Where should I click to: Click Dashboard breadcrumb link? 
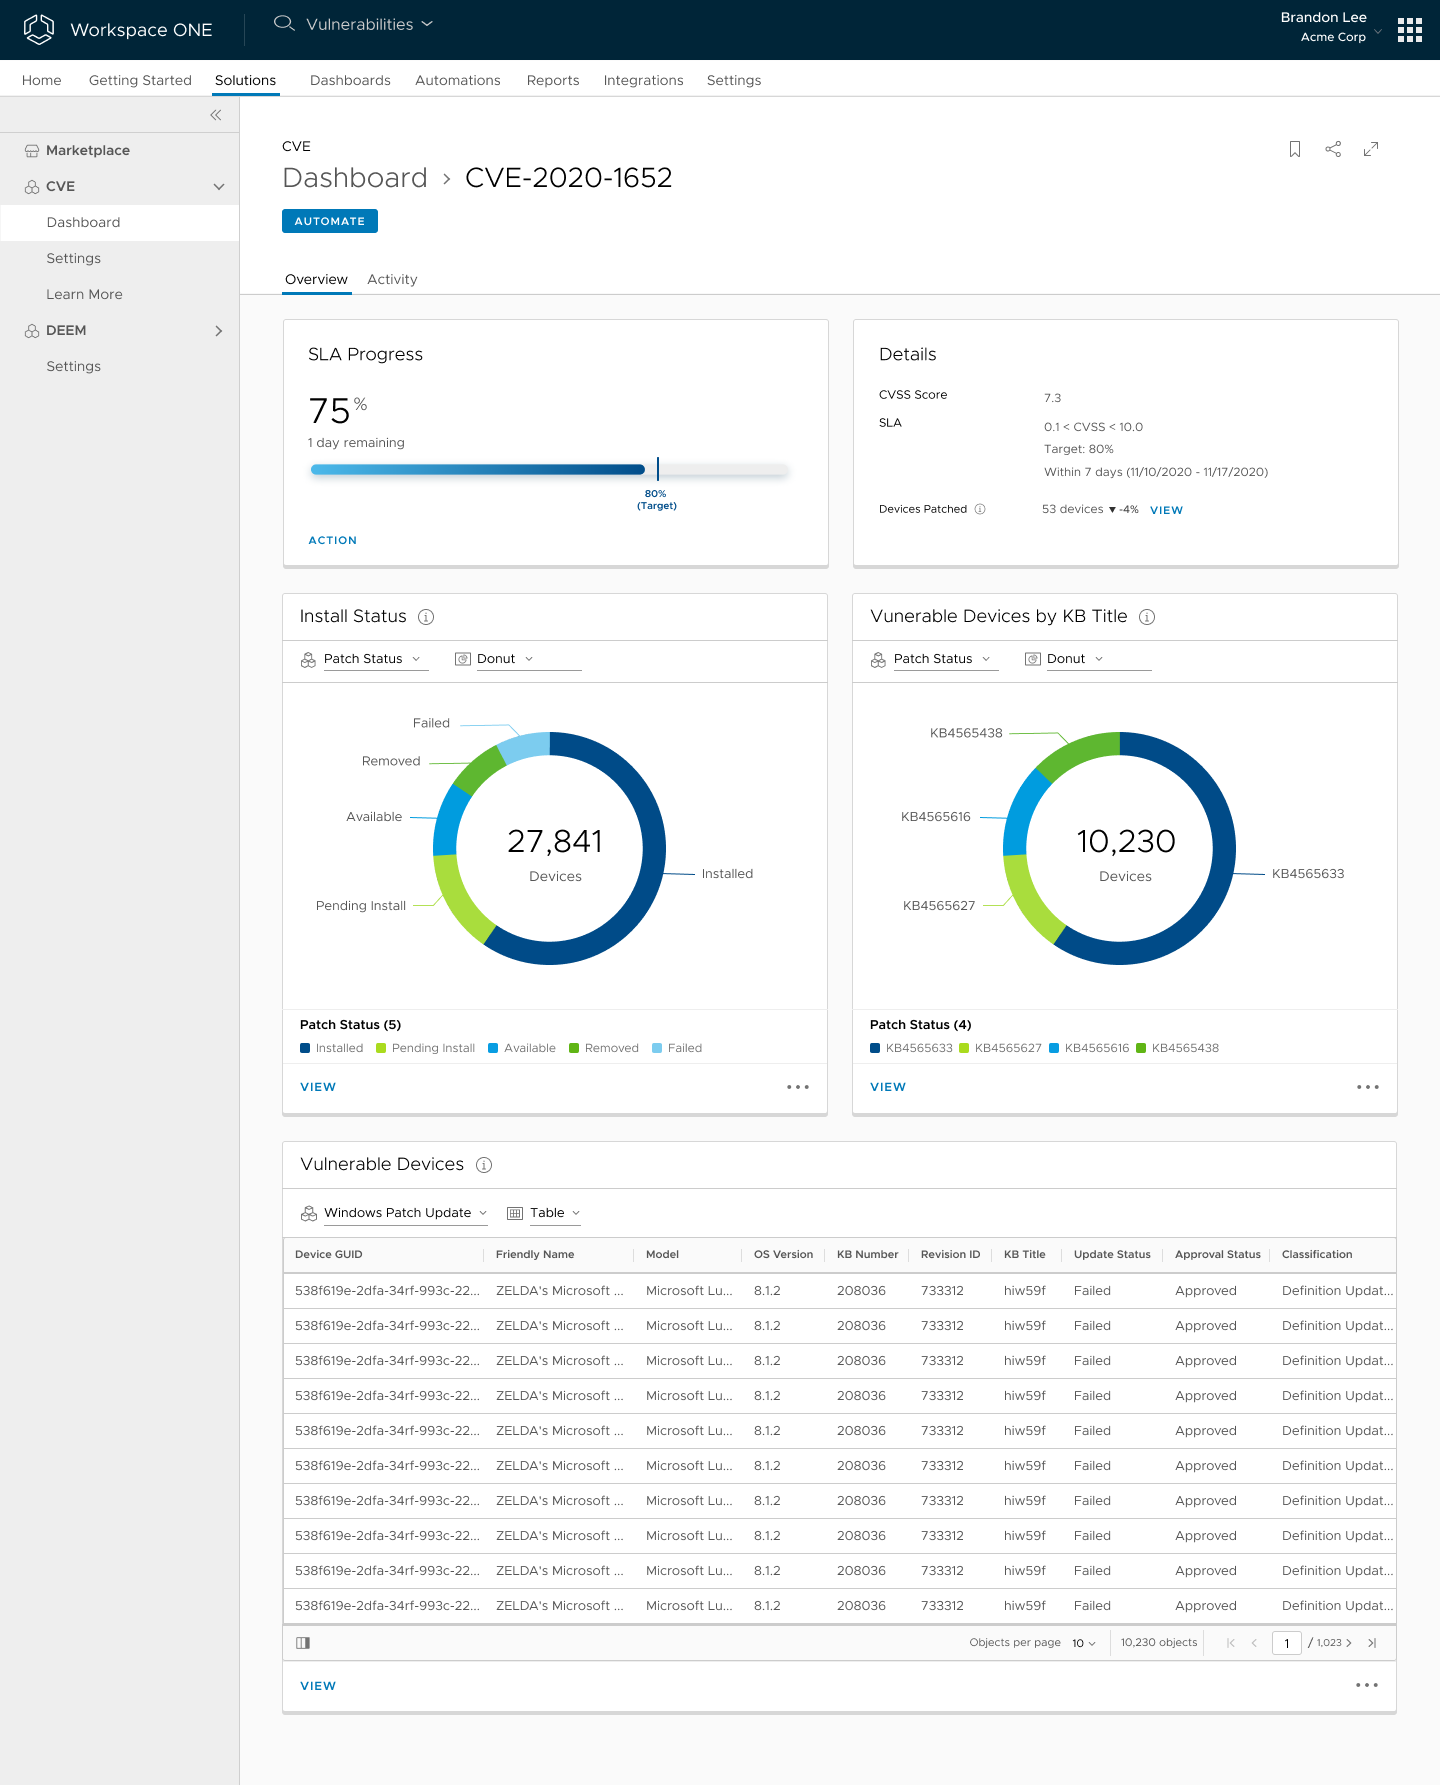pyautogui.click(x=355, y=178)
